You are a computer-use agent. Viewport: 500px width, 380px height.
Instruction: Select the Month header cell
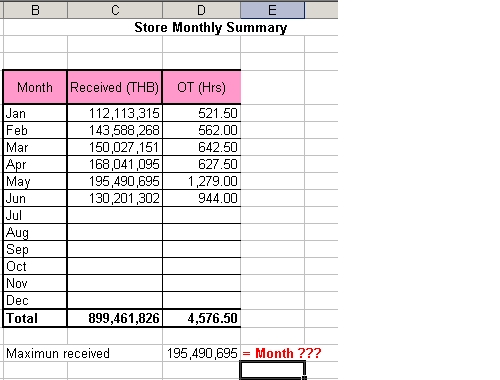point(35,87)
